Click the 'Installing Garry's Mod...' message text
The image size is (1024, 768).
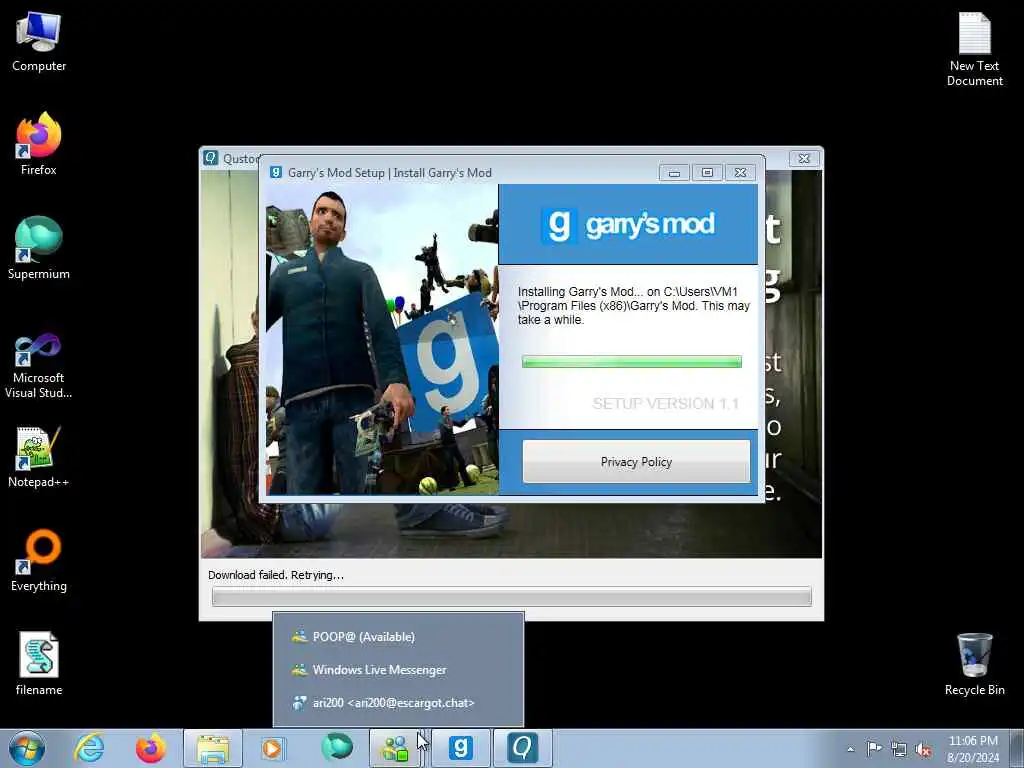[x=633, y=306]
